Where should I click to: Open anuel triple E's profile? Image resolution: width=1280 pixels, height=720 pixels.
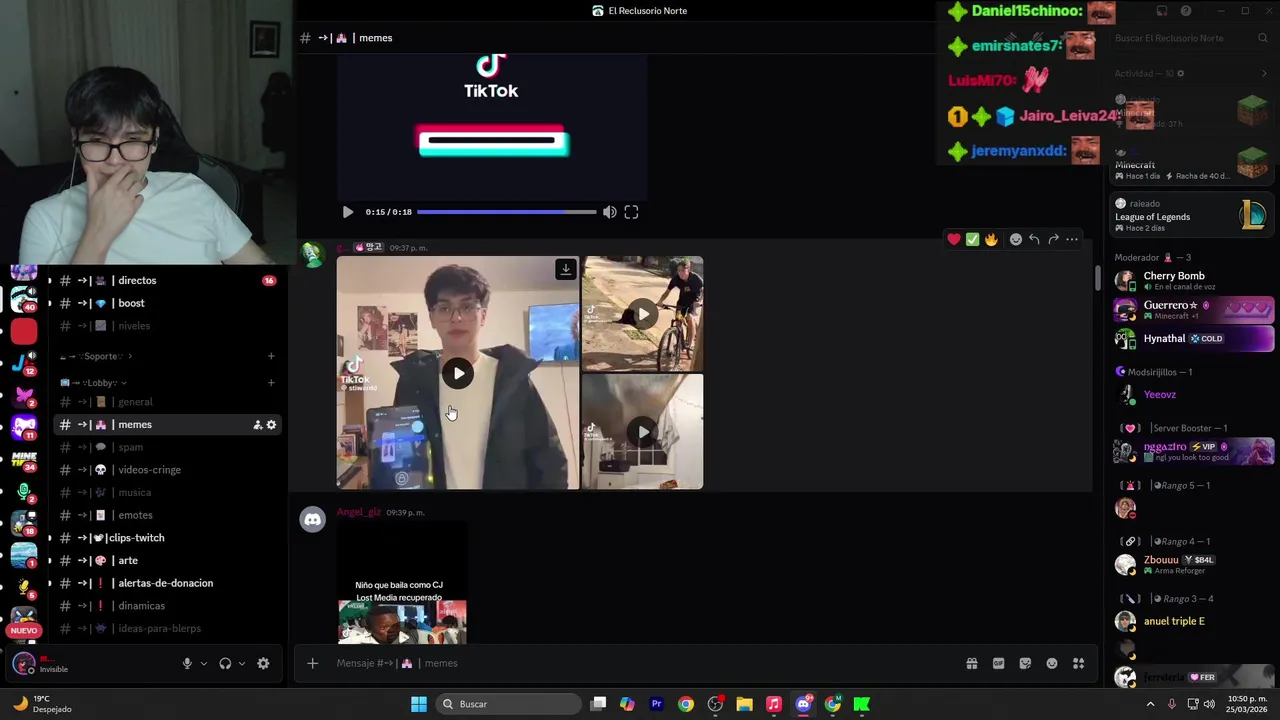click(1193, 621)
